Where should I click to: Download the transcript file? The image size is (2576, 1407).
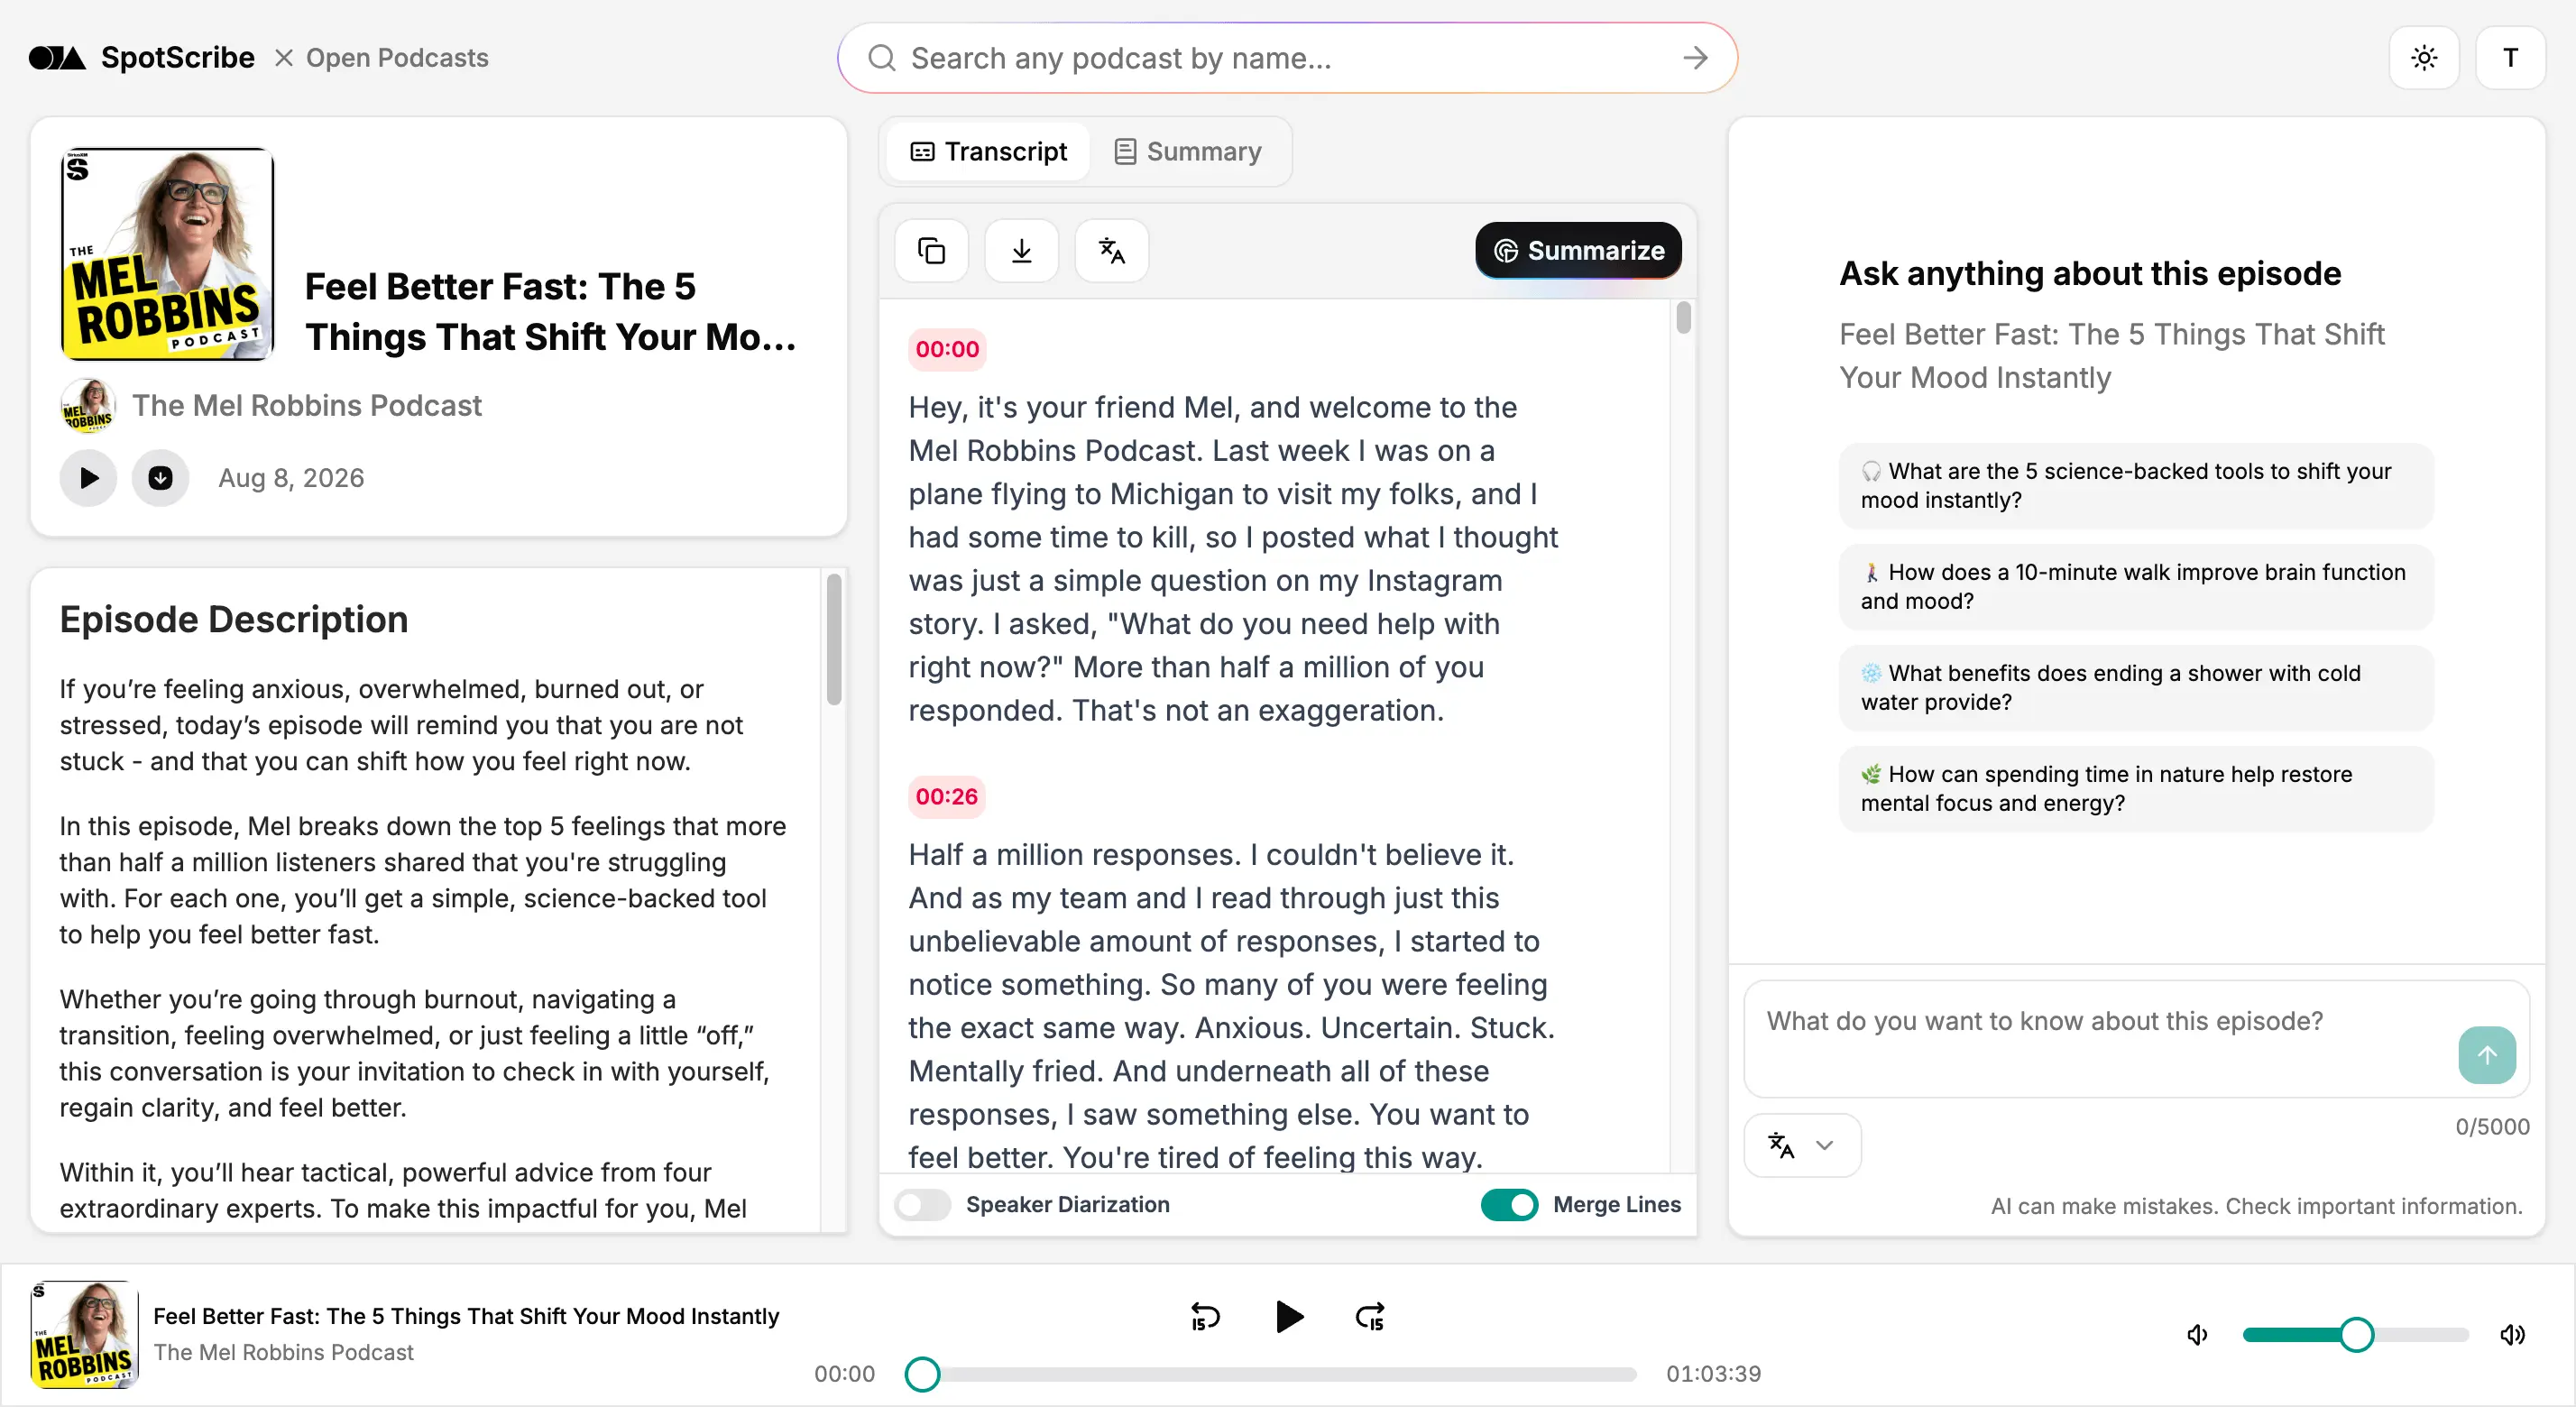pos(1021,250)
